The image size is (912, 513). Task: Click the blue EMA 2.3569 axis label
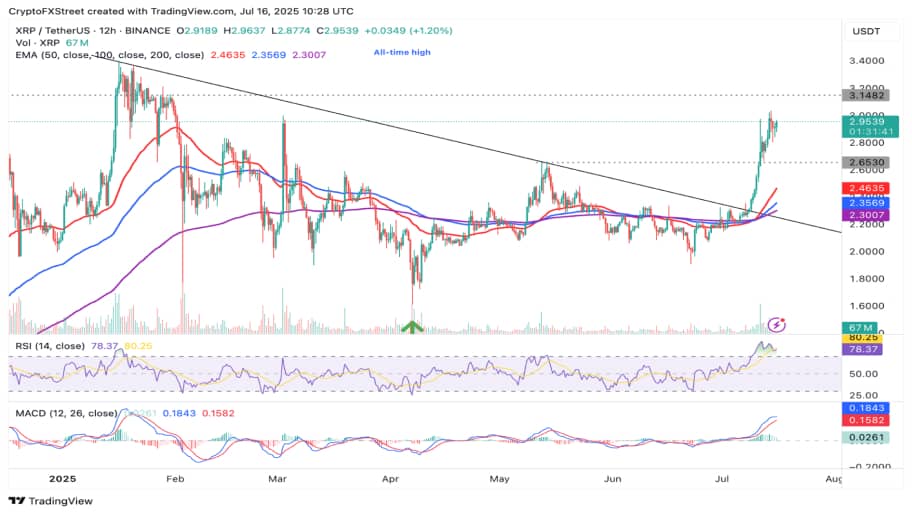point(865,202)
